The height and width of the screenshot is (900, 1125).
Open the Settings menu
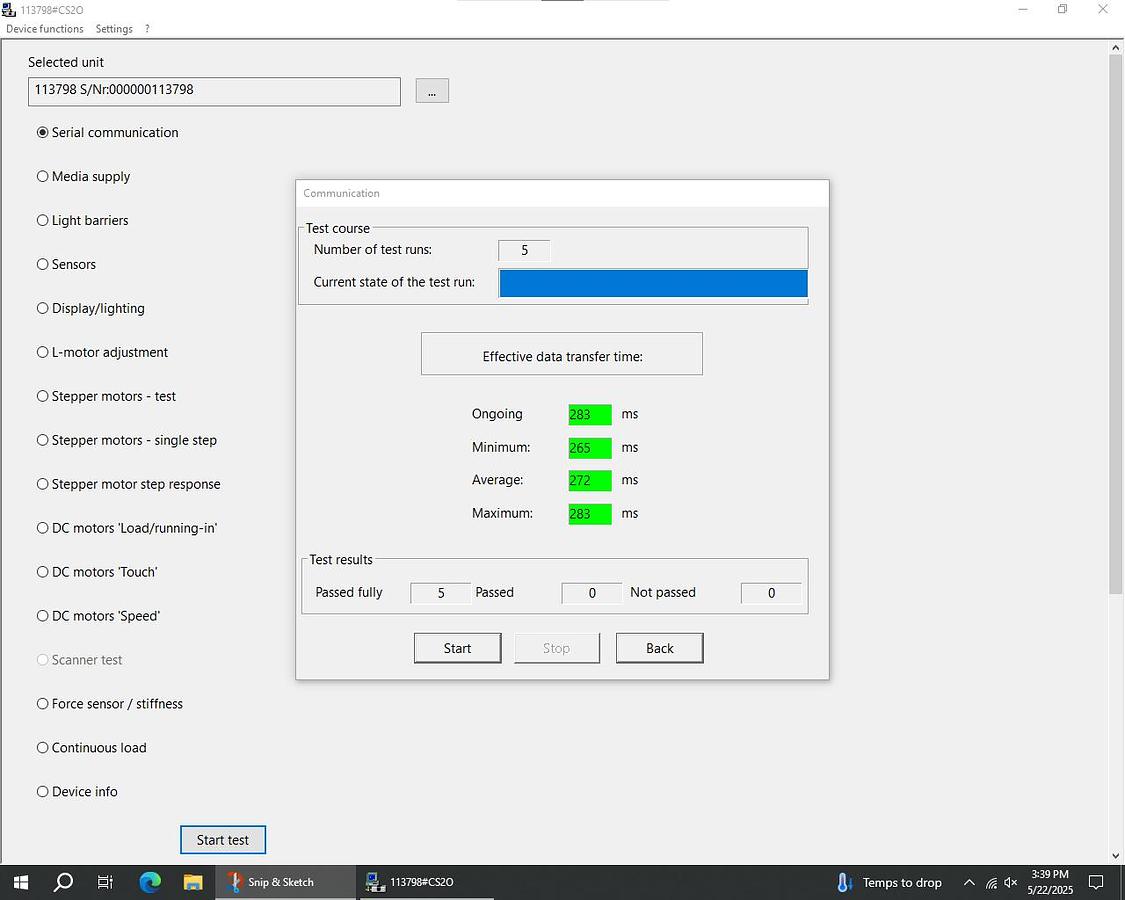(x=114, y=29)
